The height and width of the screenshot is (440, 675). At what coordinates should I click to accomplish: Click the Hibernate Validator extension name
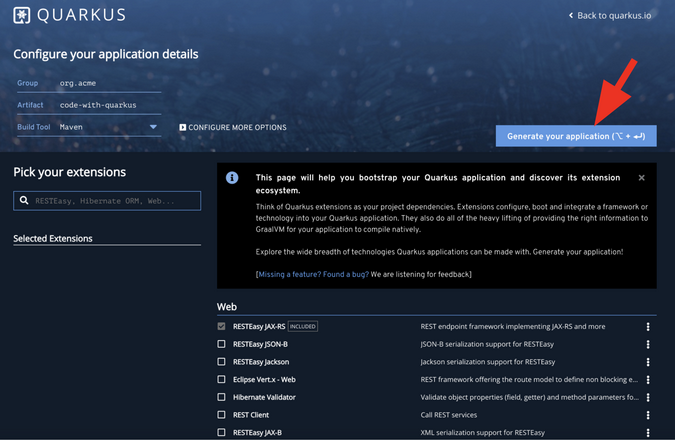tap(264, 397)
